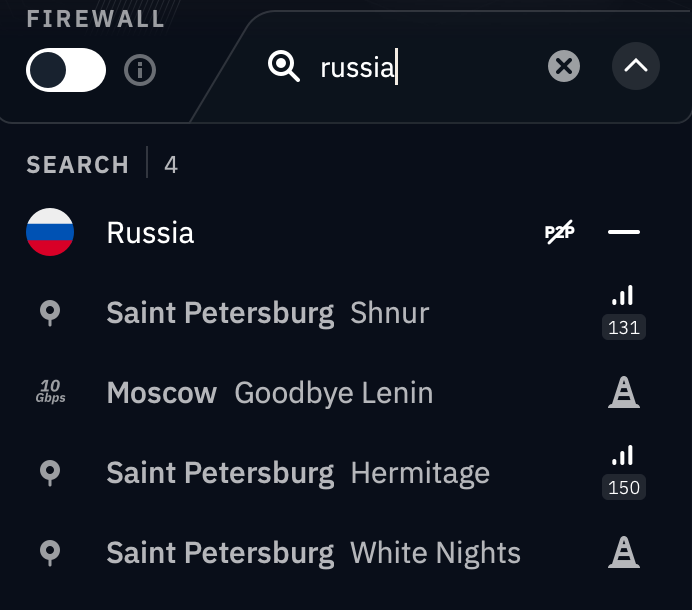Click the Russia flag icon
This screenshot has height=610, width=692.
click(50, 233)
